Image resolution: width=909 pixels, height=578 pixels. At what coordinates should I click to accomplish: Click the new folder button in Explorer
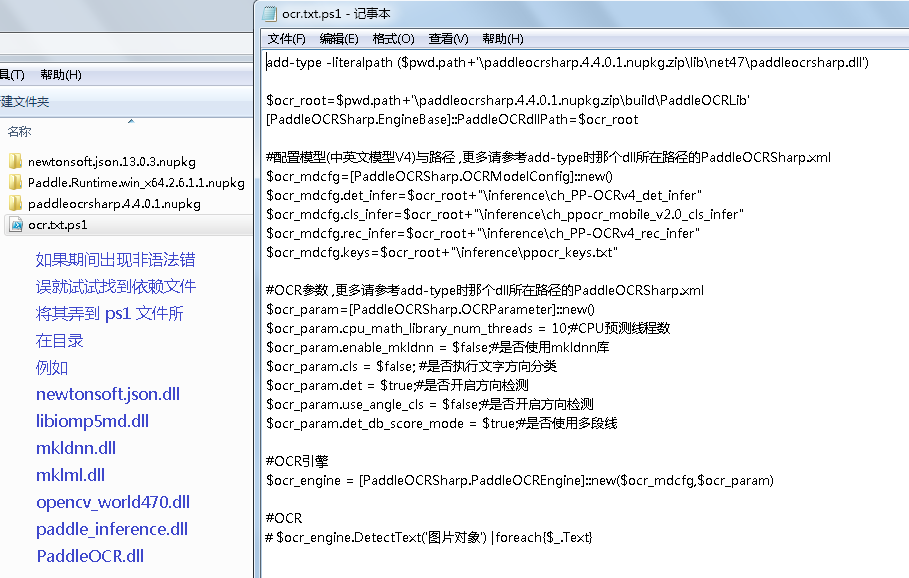(x=24, y=101)
